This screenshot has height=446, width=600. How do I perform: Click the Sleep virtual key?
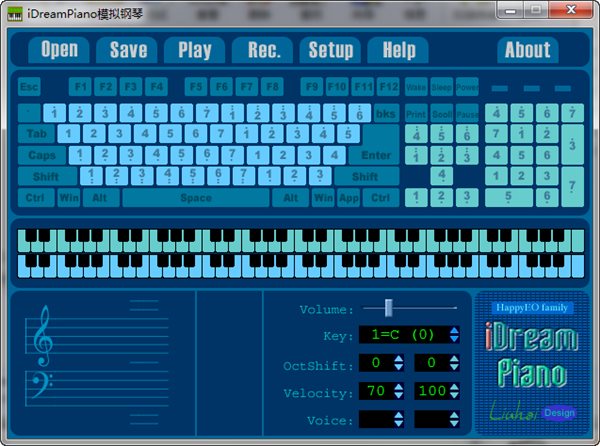(x=442, y=87)
